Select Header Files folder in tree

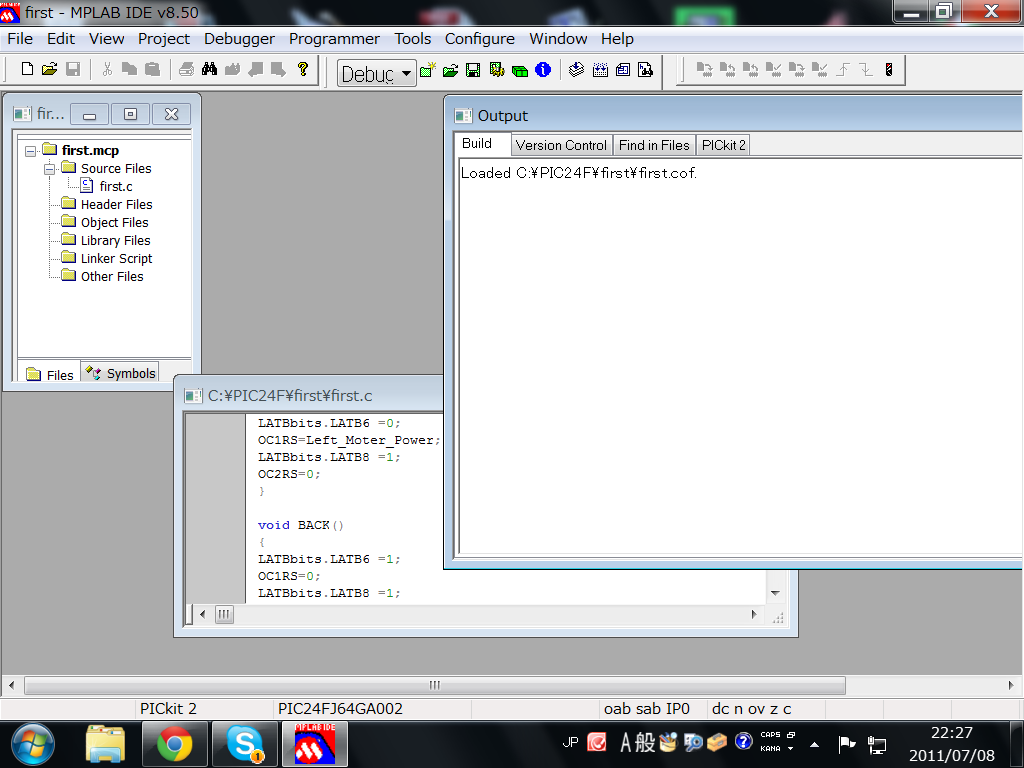click(116, 204)
